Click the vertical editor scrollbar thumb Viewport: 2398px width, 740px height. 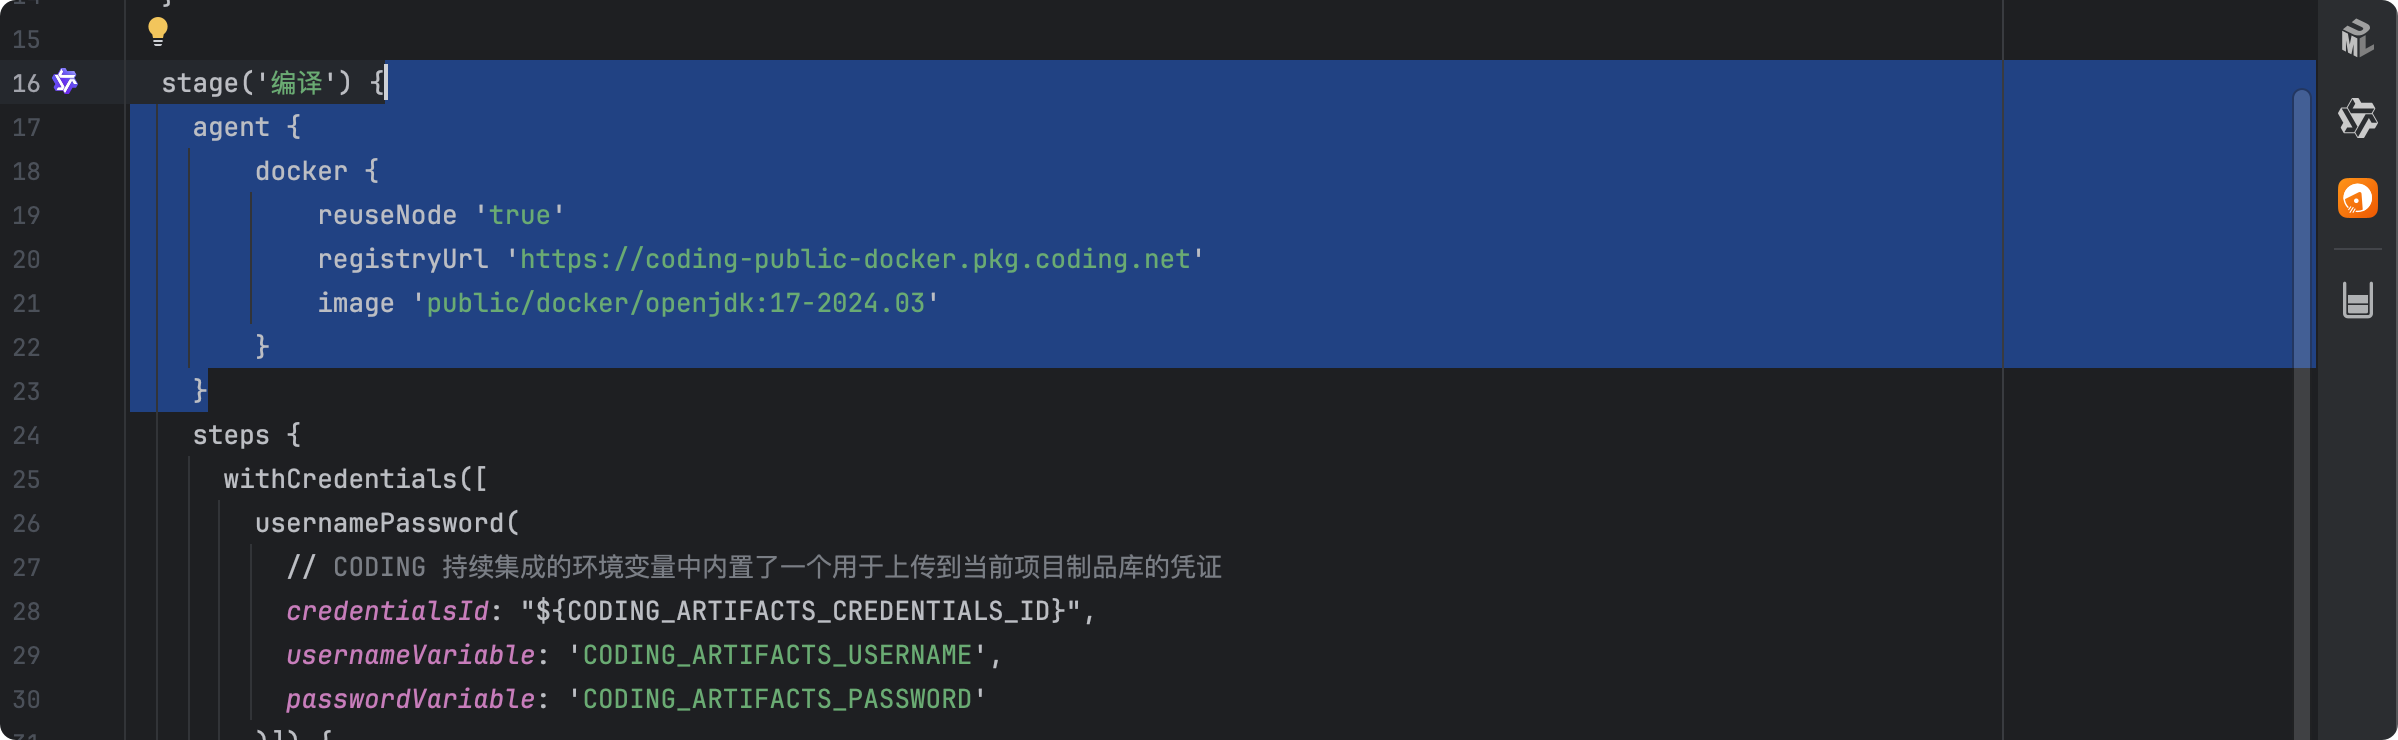2302,228
